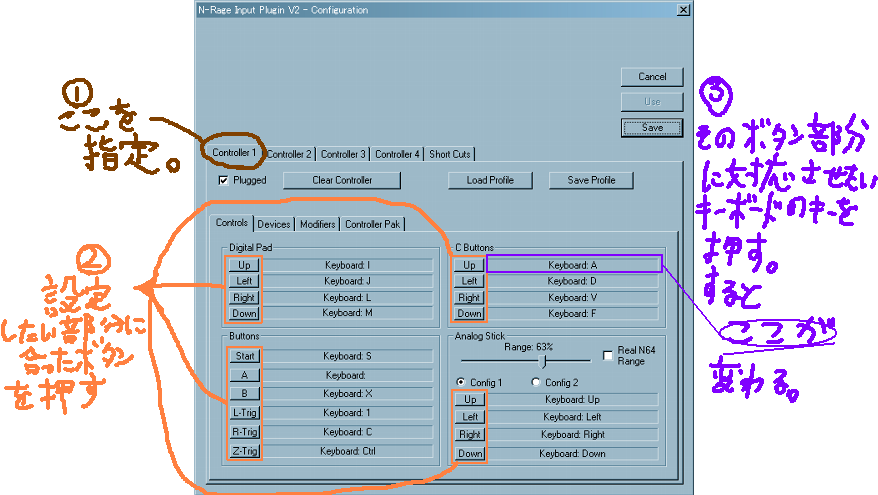Assign Analog Stick Down mapping
Screen dimensions: 878x495
470,454
